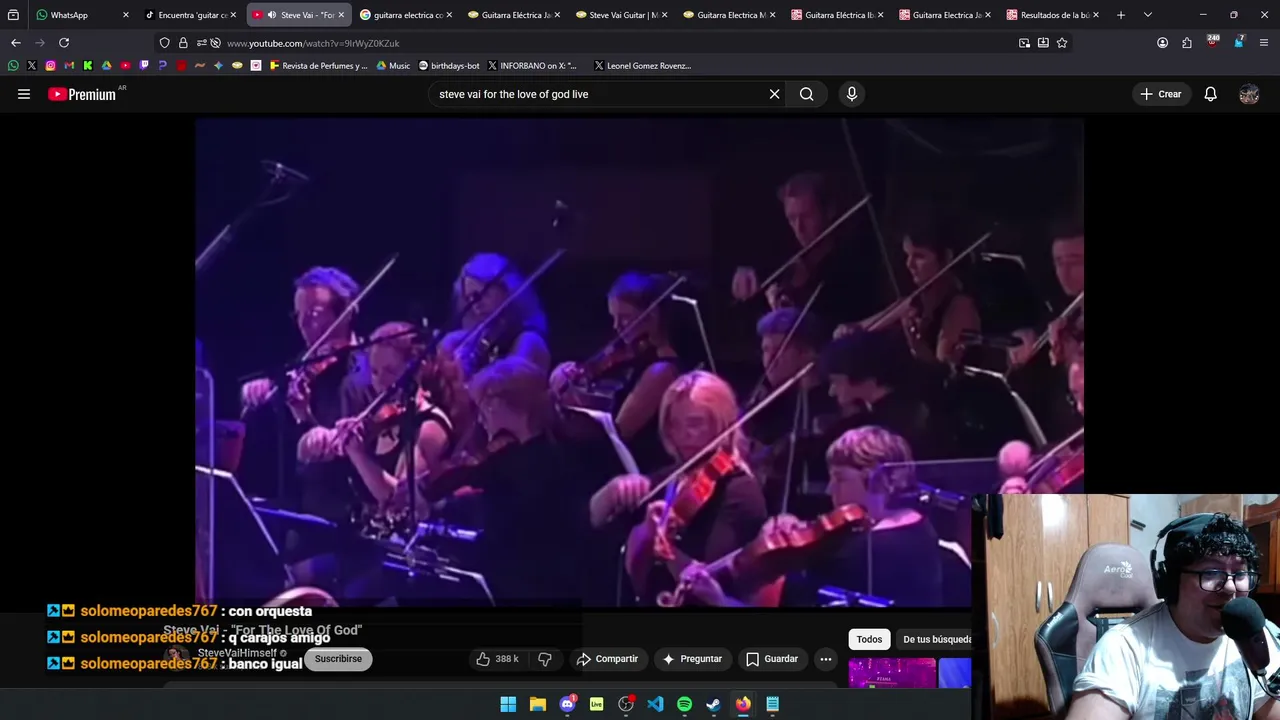This screenshot has width=1280, height=720.
Task: Switch to 'Encuentra guitar' TikTok tab
Action: (190, 15)
